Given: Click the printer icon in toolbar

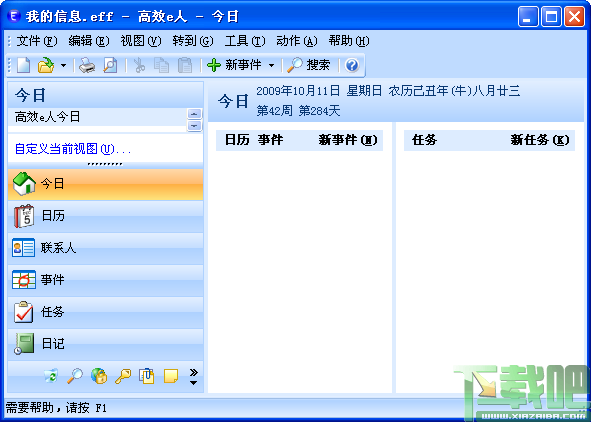Looking at the screenshot, I should (x=87, y=65).
